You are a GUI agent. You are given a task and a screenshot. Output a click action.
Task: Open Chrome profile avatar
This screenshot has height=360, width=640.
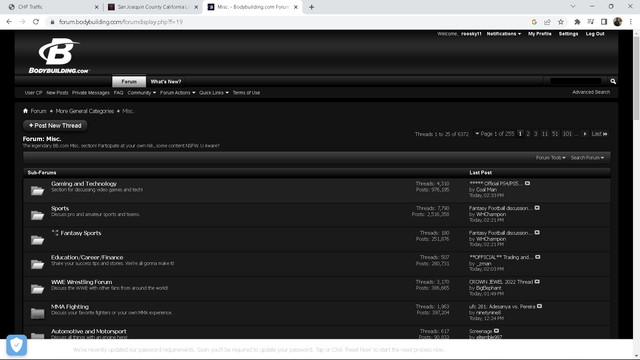point(618,22)
